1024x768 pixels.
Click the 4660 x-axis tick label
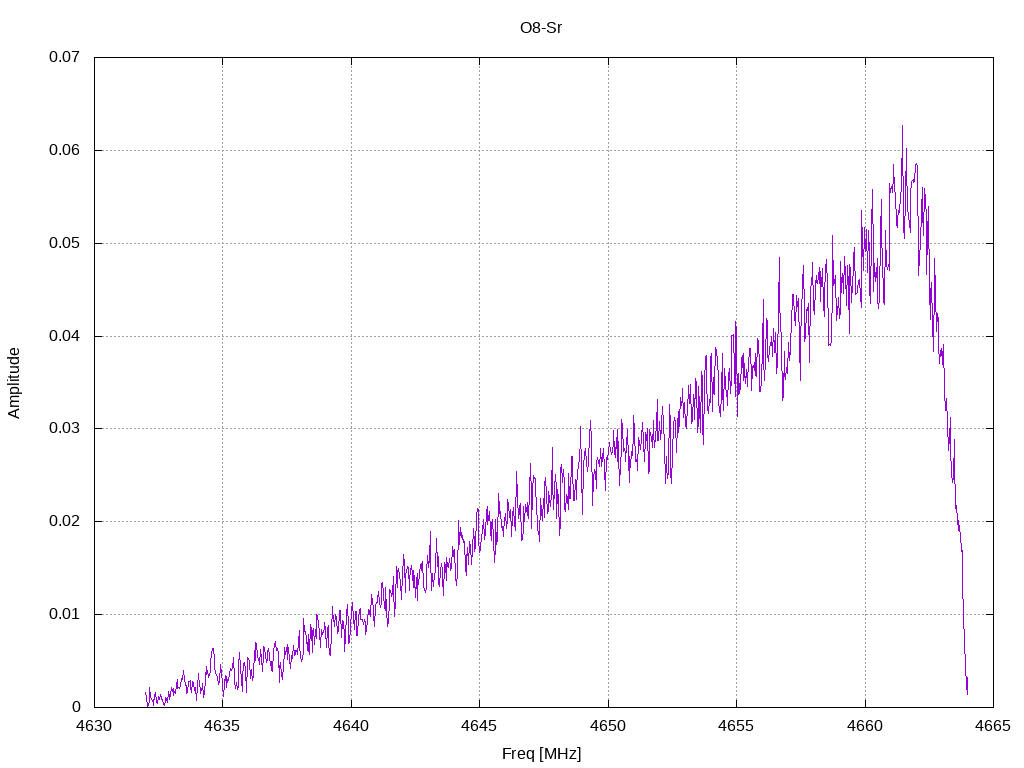click(x=865, y=726)
